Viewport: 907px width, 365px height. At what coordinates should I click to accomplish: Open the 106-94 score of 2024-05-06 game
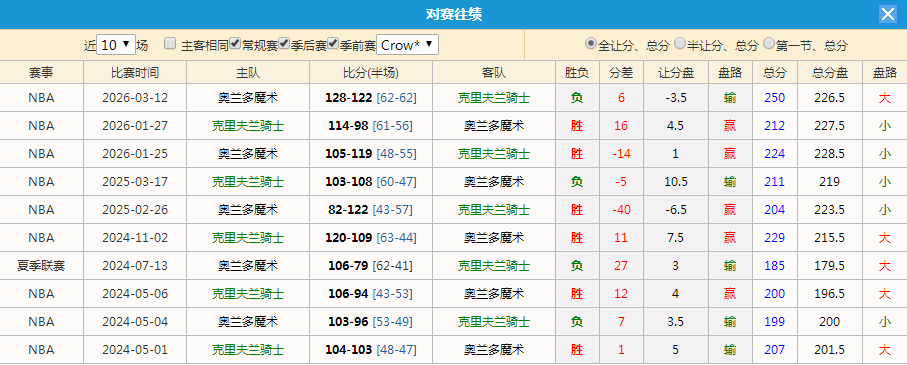(x=348, y=294)
